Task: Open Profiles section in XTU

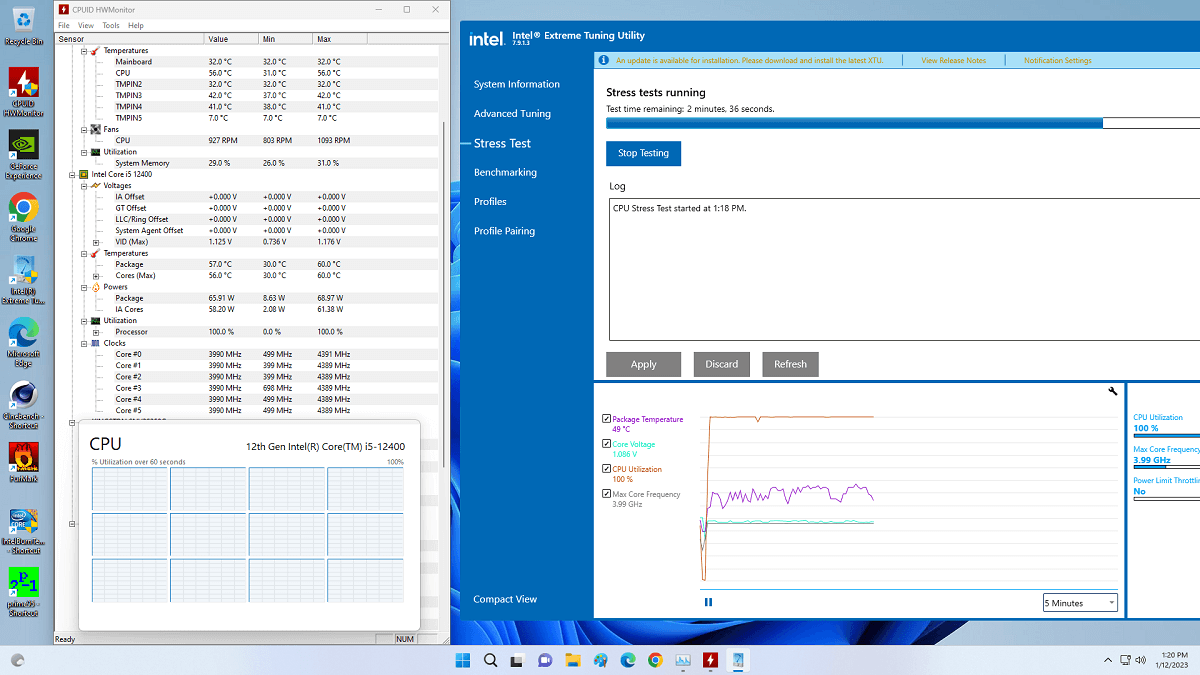Action: click(490, 201)
